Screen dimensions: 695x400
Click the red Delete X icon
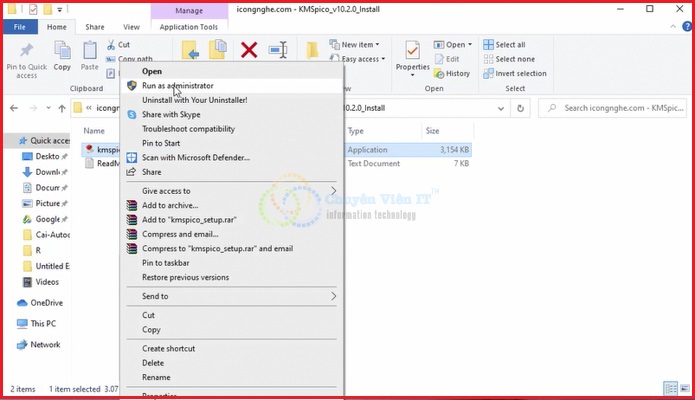(x=249, y=50)
